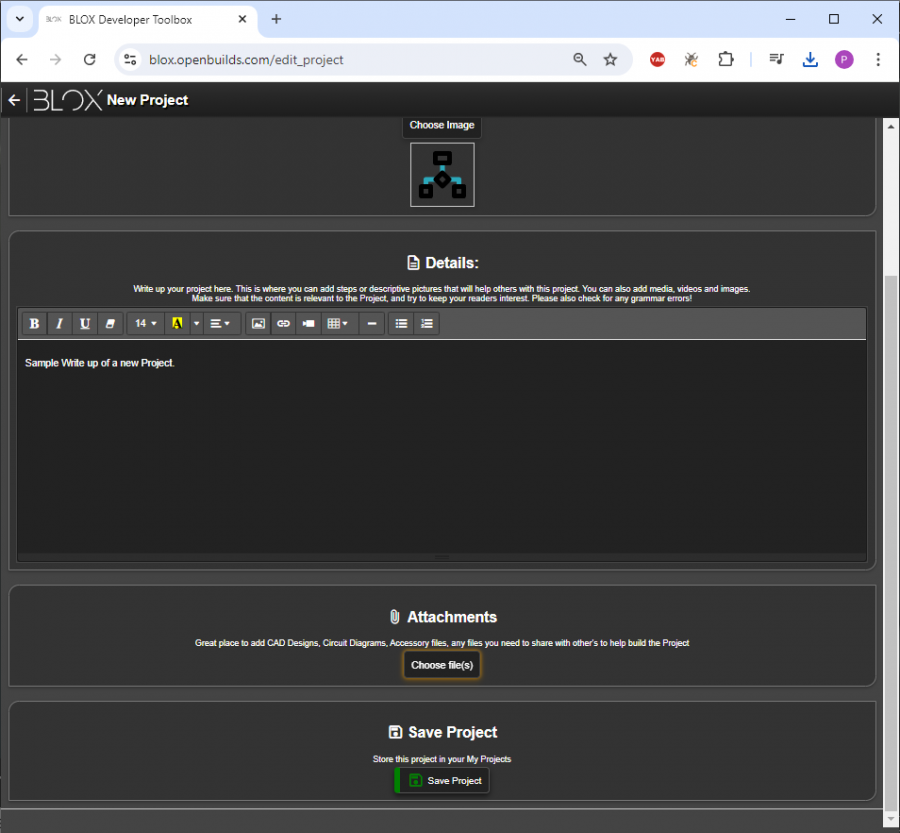Apply unordered bullet list
The width and height of the screenshot is (900, 833).
[401, 324]
